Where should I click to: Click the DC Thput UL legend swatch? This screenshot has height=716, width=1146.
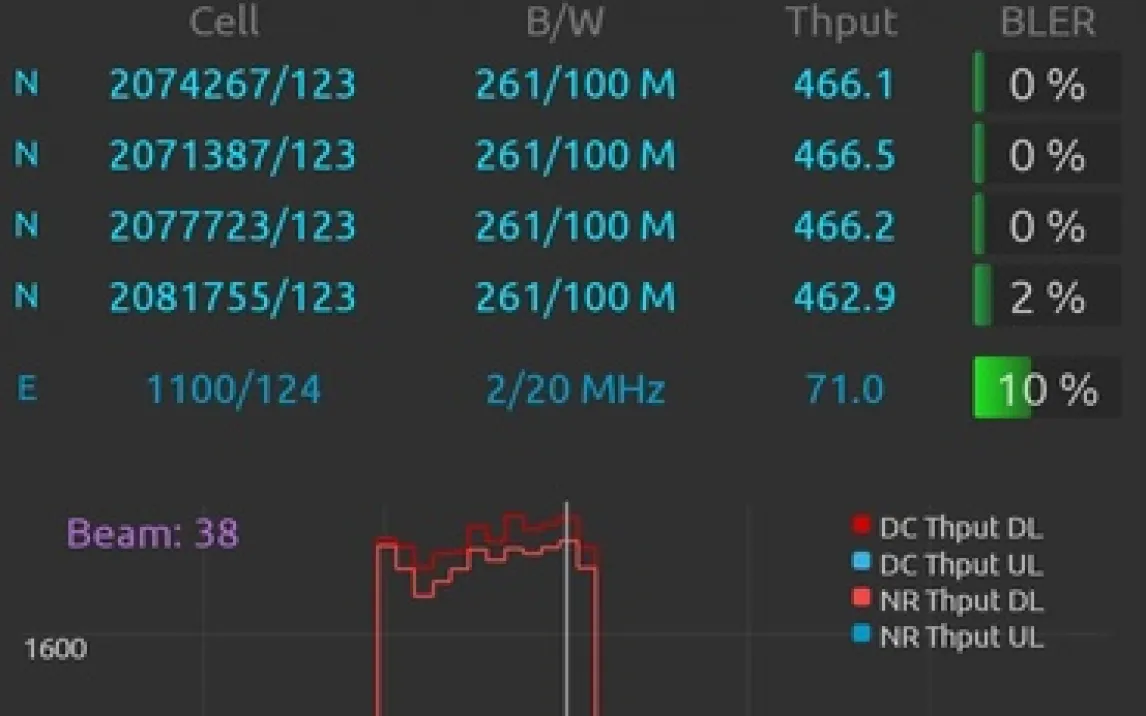(x=862, y=561)
